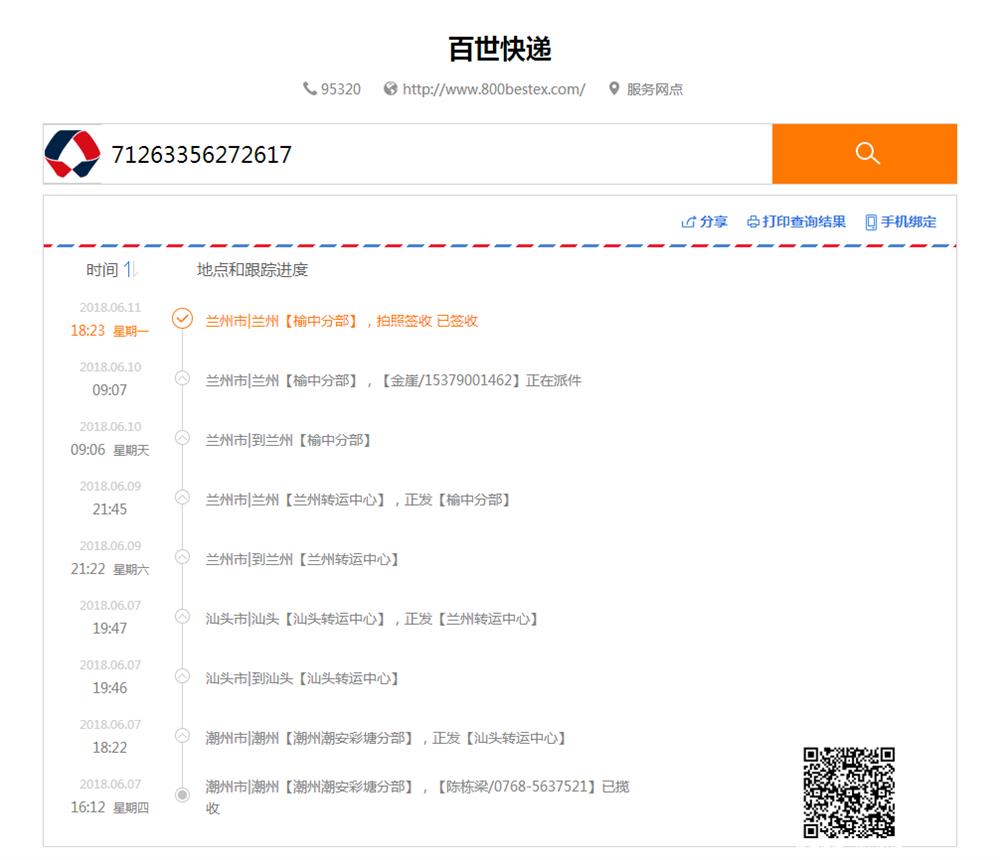Image resolution: width=1000 pixels, height=860 pixels.
Task: Click the QR code image
Action: point(849,792)
